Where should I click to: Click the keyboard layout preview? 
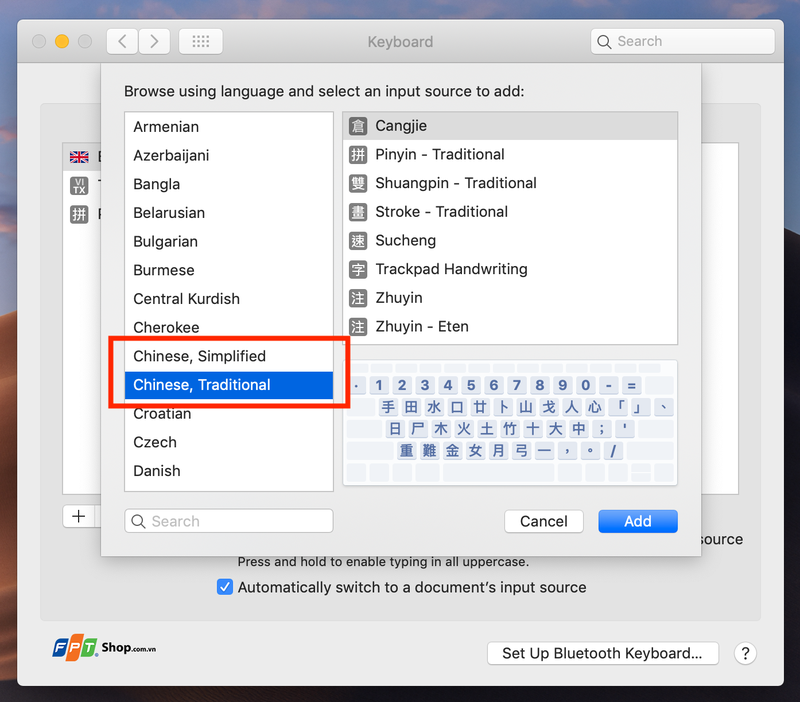[x=510, y=422]
